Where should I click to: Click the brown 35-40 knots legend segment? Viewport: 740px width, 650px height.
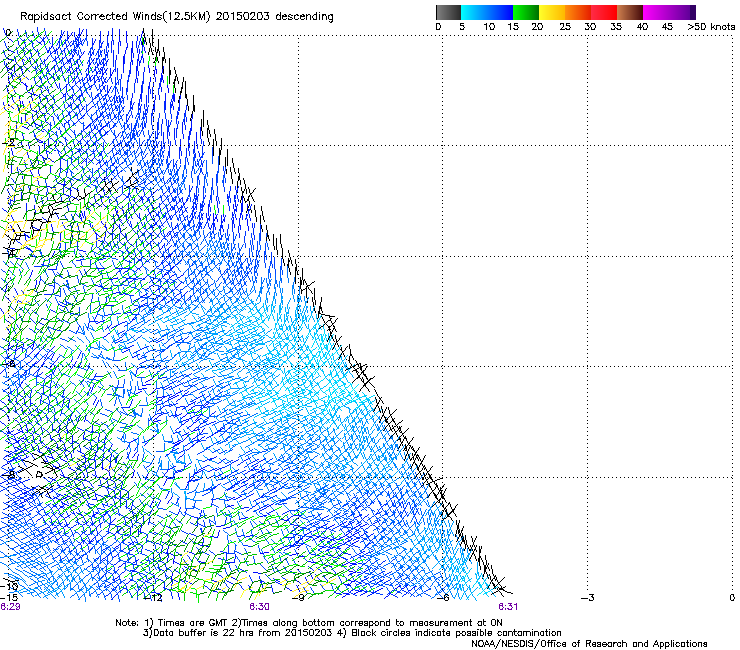(630, 12)
